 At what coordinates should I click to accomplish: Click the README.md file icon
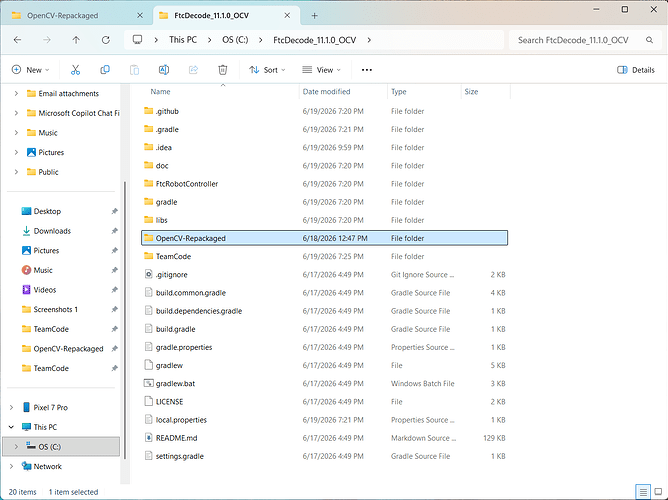pyautogui.click(x=148, y=438)
